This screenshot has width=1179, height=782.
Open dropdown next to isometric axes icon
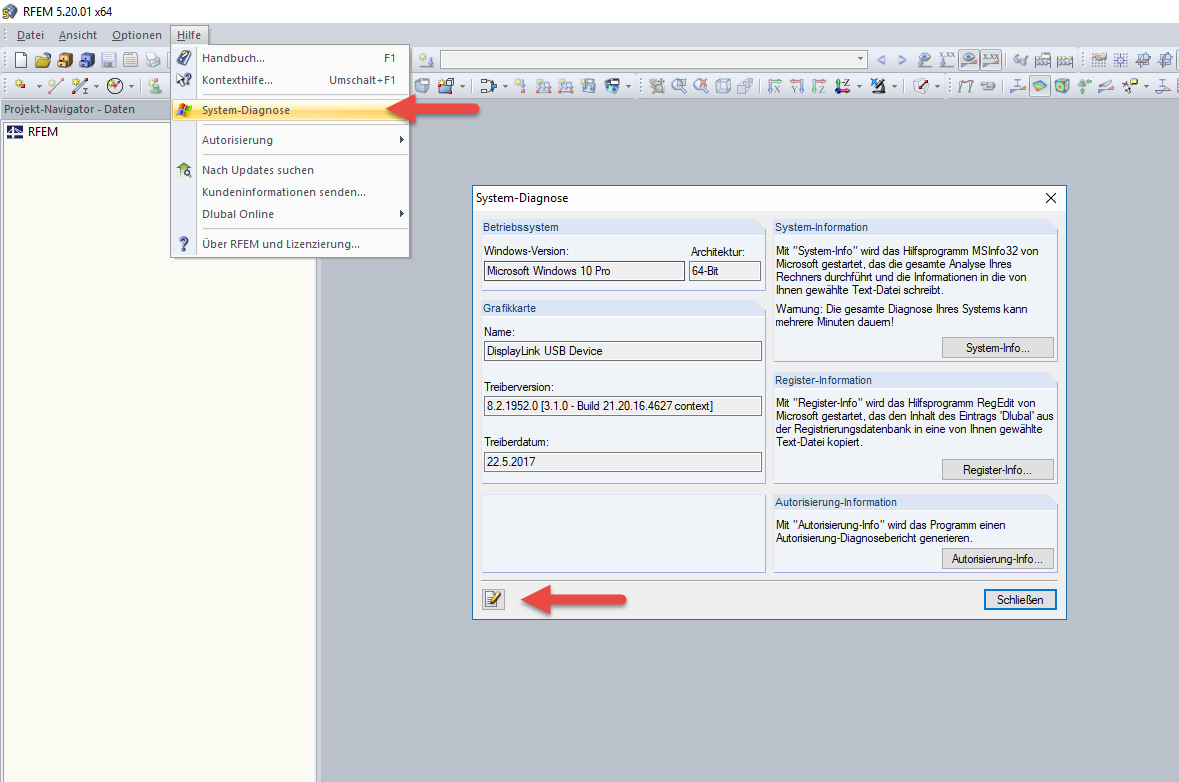tap(859, 86)
